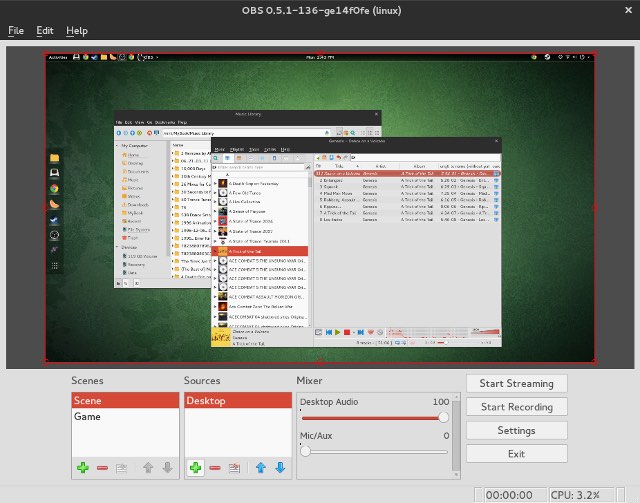Open scene properties icon under Scenes list
Viewport: 640px width, 503px height.
(121, 468)
